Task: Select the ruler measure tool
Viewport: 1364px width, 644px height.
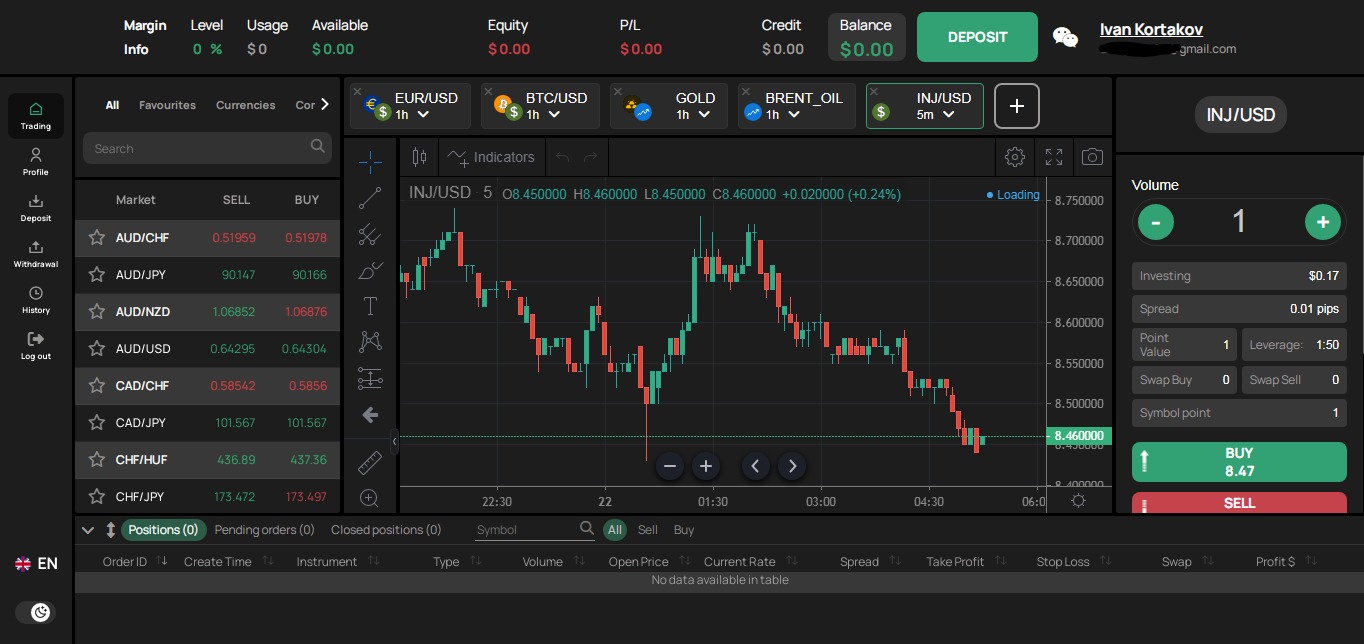Action: (370, 462)
